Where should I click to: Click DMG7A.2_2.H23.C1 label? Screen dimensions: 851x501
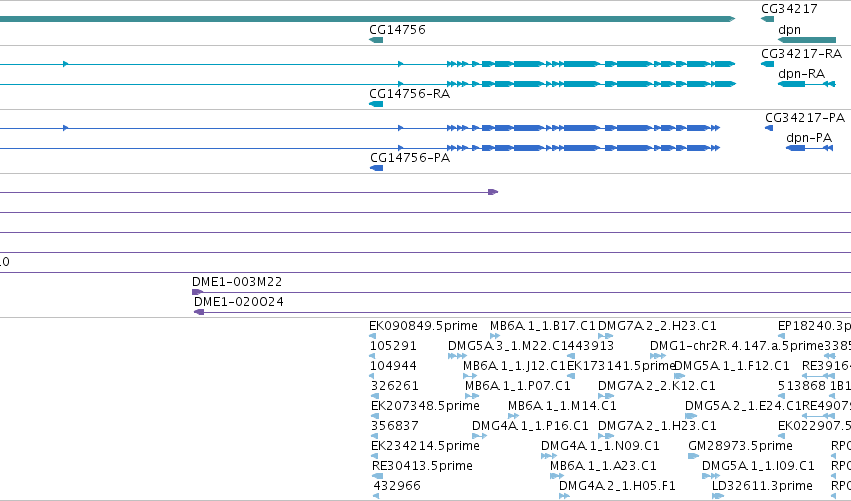(657, 326)
